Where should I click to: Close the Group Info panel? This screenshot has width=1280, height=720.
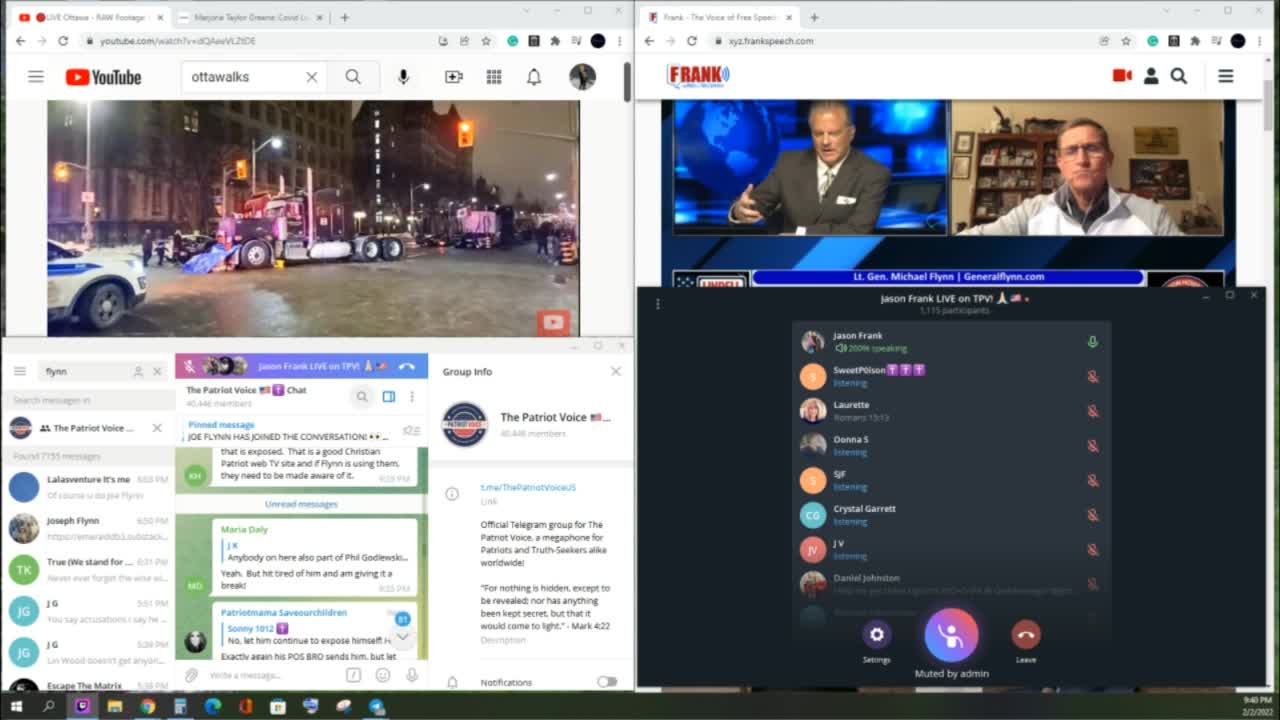tap(616, 371)
